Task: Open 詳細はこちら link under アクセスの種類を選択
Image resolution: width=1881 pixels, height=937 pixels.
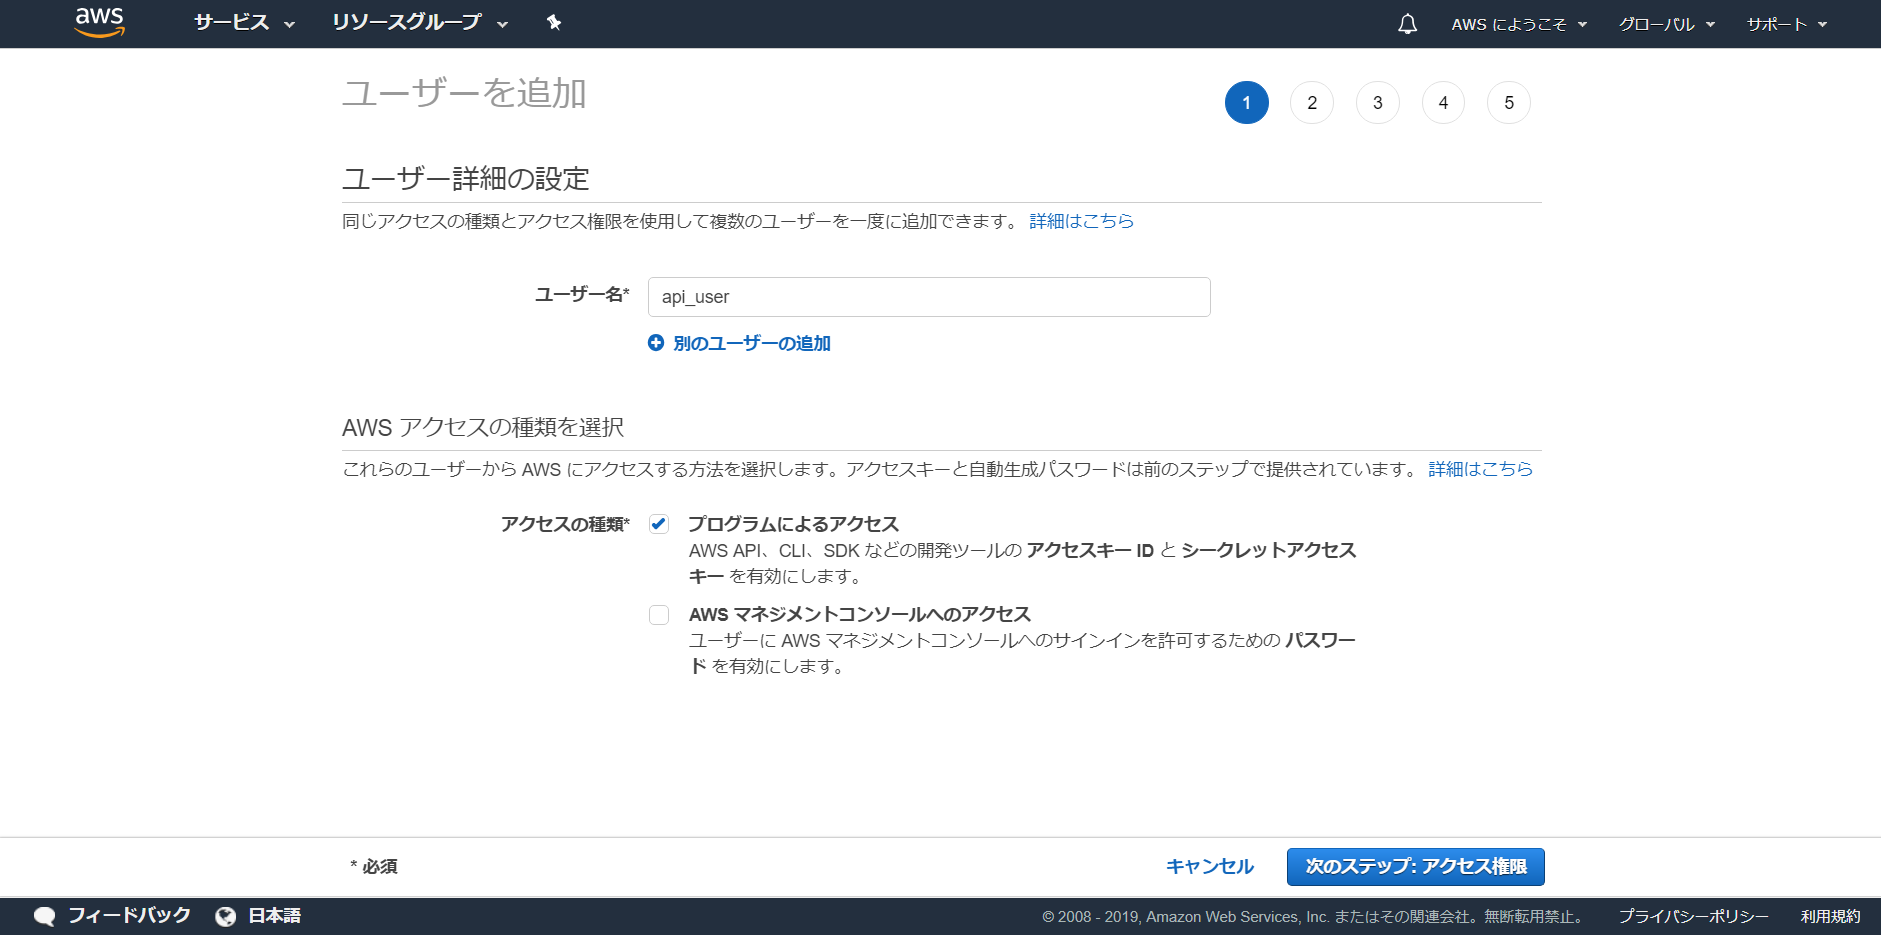Action: [x=1481, y=469]
